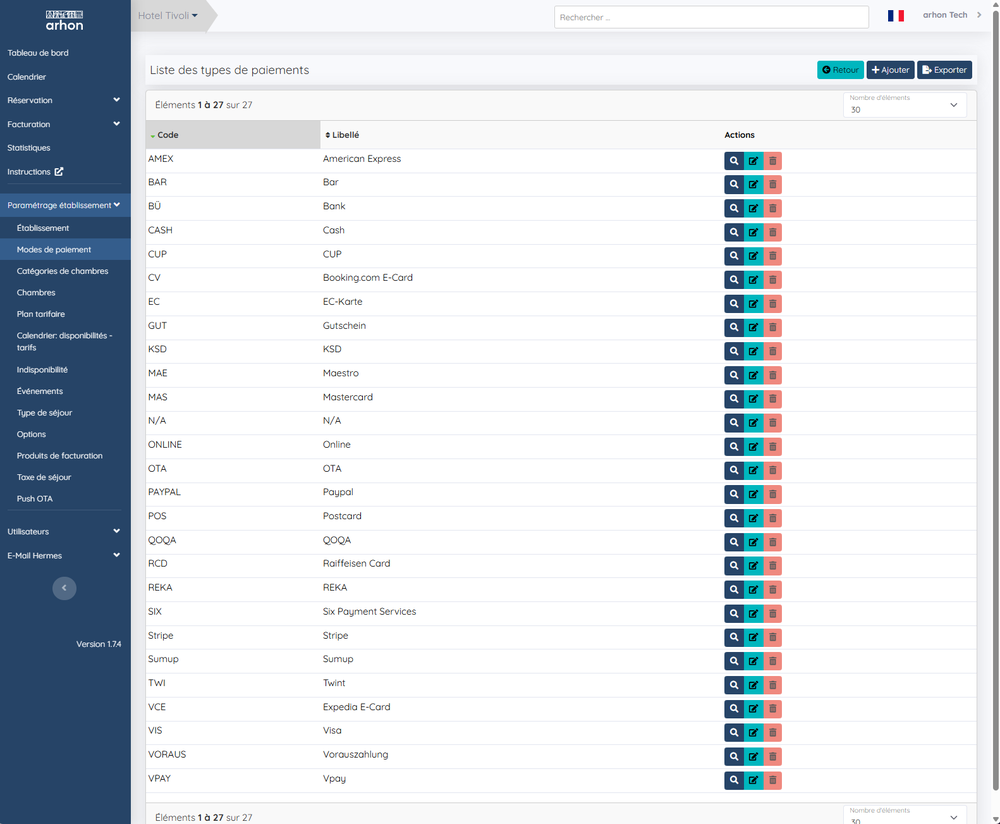This screenshot has height=824, width=1000.
Task: Collapse the Paramétrage établissement section
Action: (64, 205)
